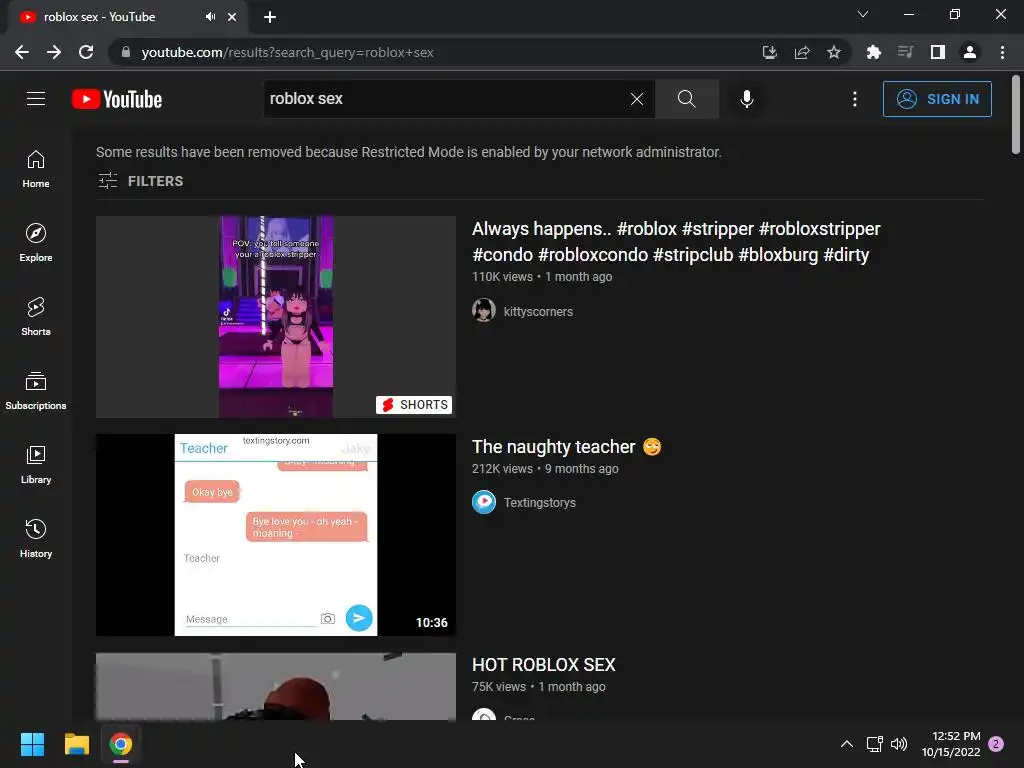
Task: Clear the search box with the X
Action: click(637, 99)
